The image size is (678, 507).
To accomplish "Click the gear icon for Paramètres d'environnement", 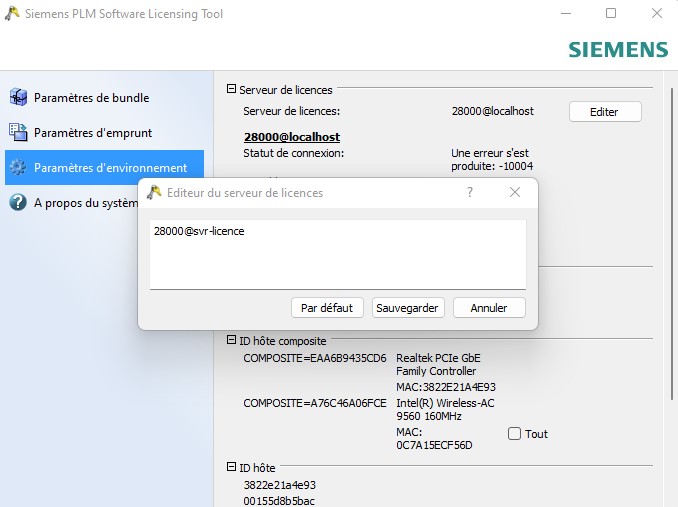I will [x=18, y=167].
